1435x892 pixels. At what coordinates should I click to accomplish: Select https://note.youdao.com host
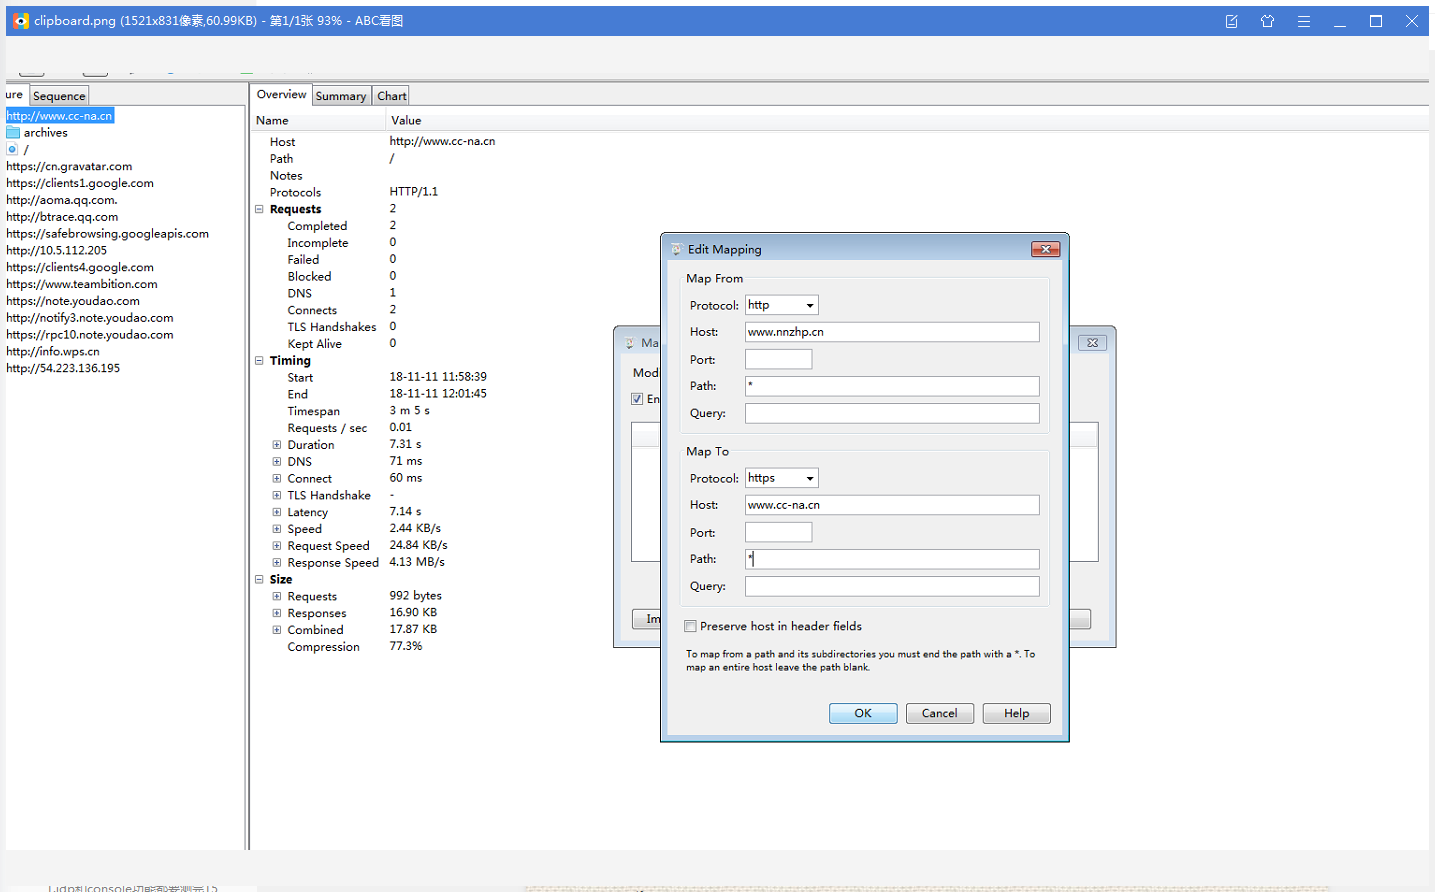pyautogui.click(x=73, y=301)
